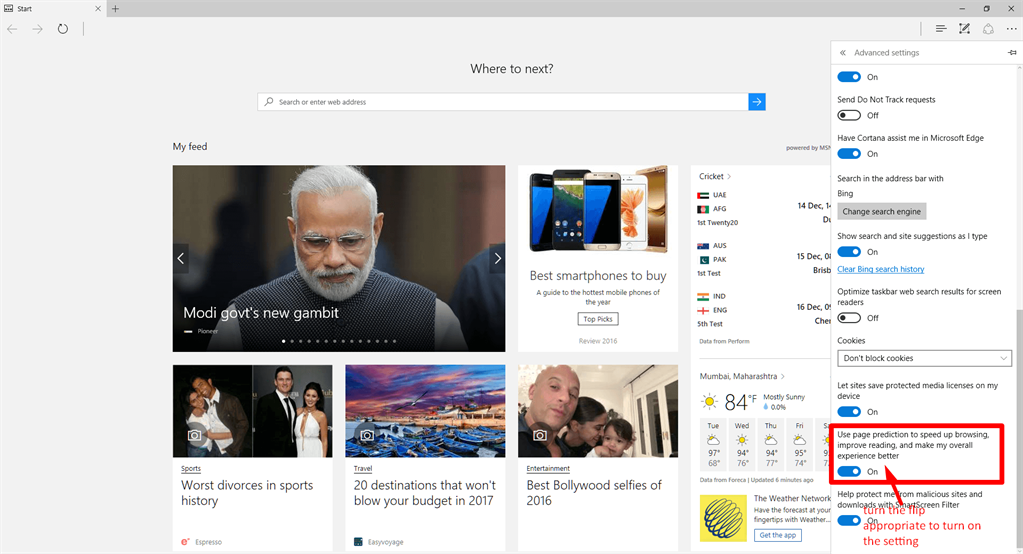
Task: Click the Tue weather forecast
Action: click(x=714, y=444)
